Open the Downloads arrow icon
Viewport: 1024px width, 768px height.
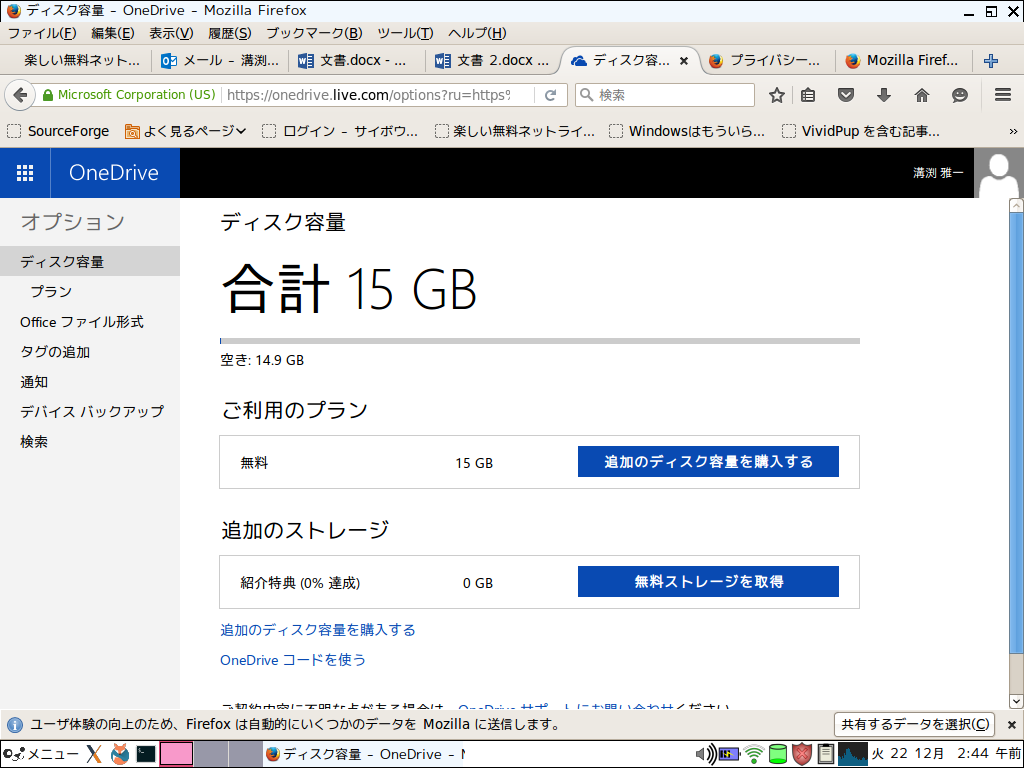point(884,95)
